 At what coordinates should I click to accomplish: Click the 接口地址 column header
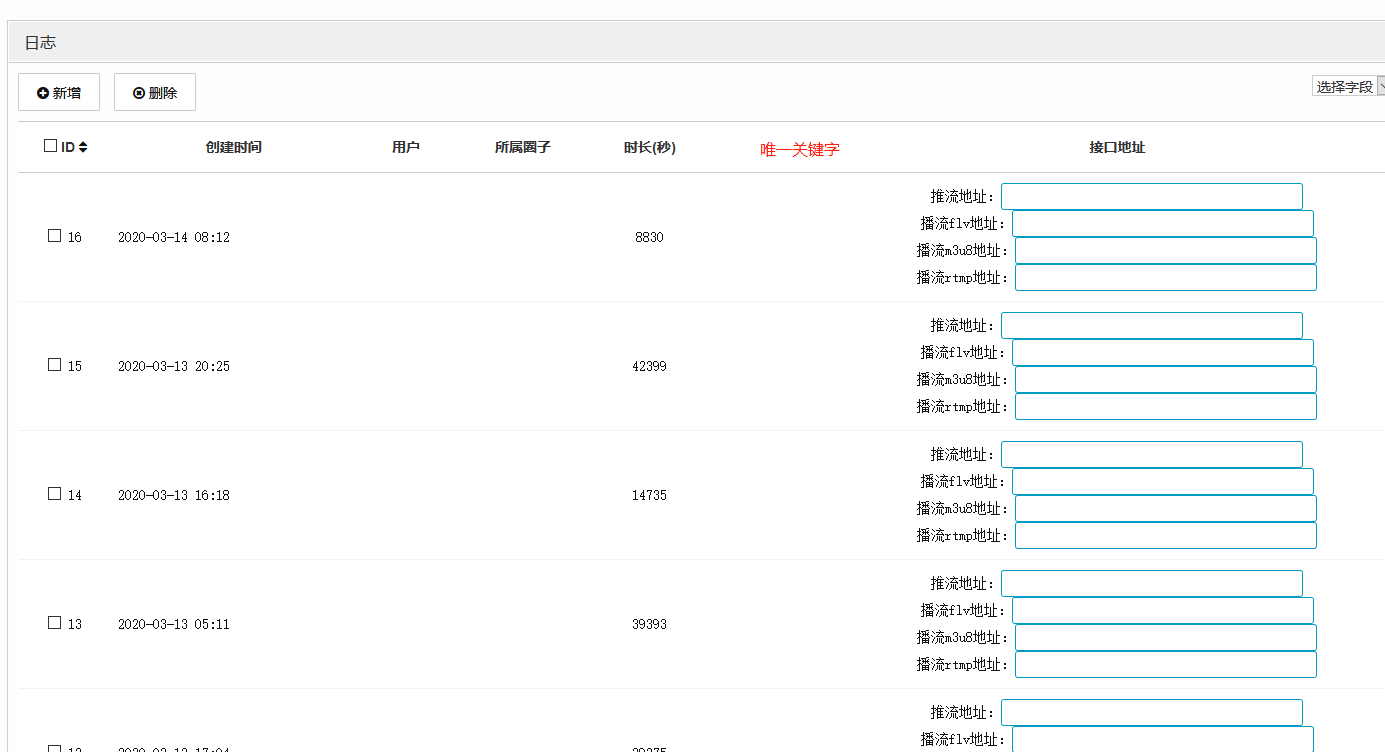(1117, 147)
